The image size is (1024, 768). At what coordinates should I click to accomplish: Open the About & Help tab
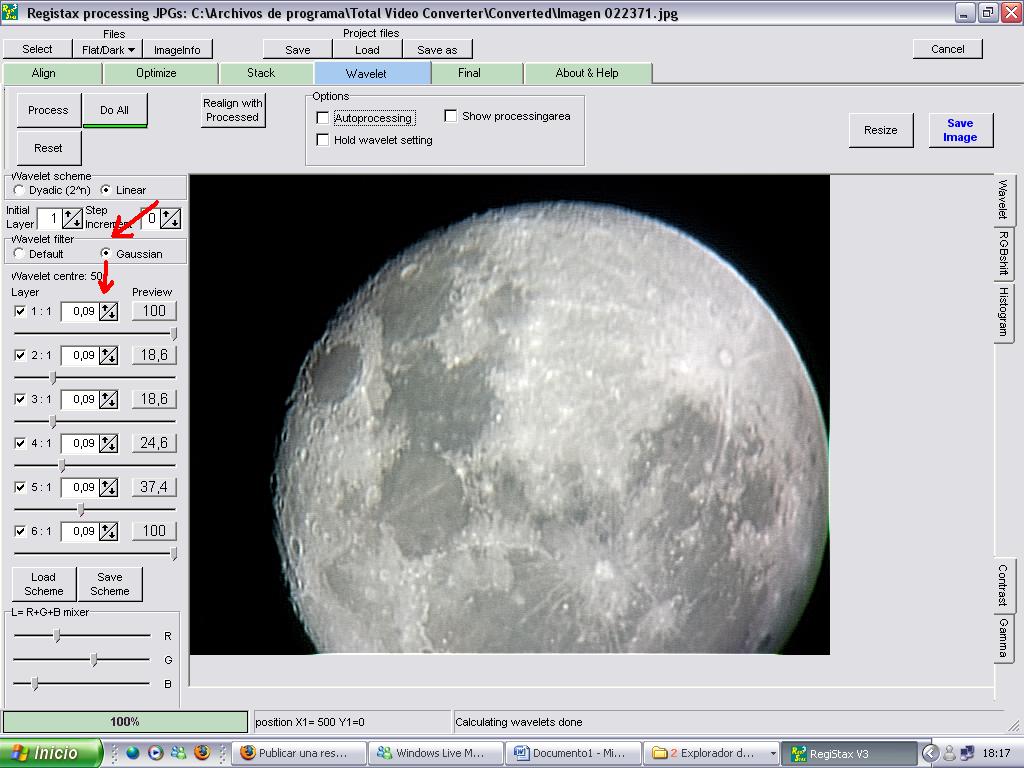coord(587,73)
